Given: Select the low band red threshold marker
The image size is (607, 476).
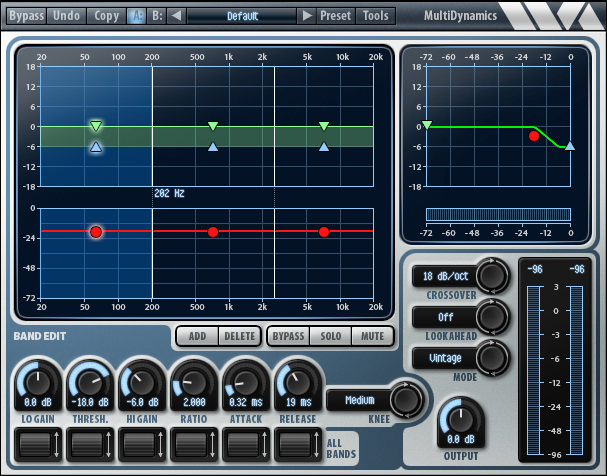Looking at the screenshot, I should tap(96, 232).
